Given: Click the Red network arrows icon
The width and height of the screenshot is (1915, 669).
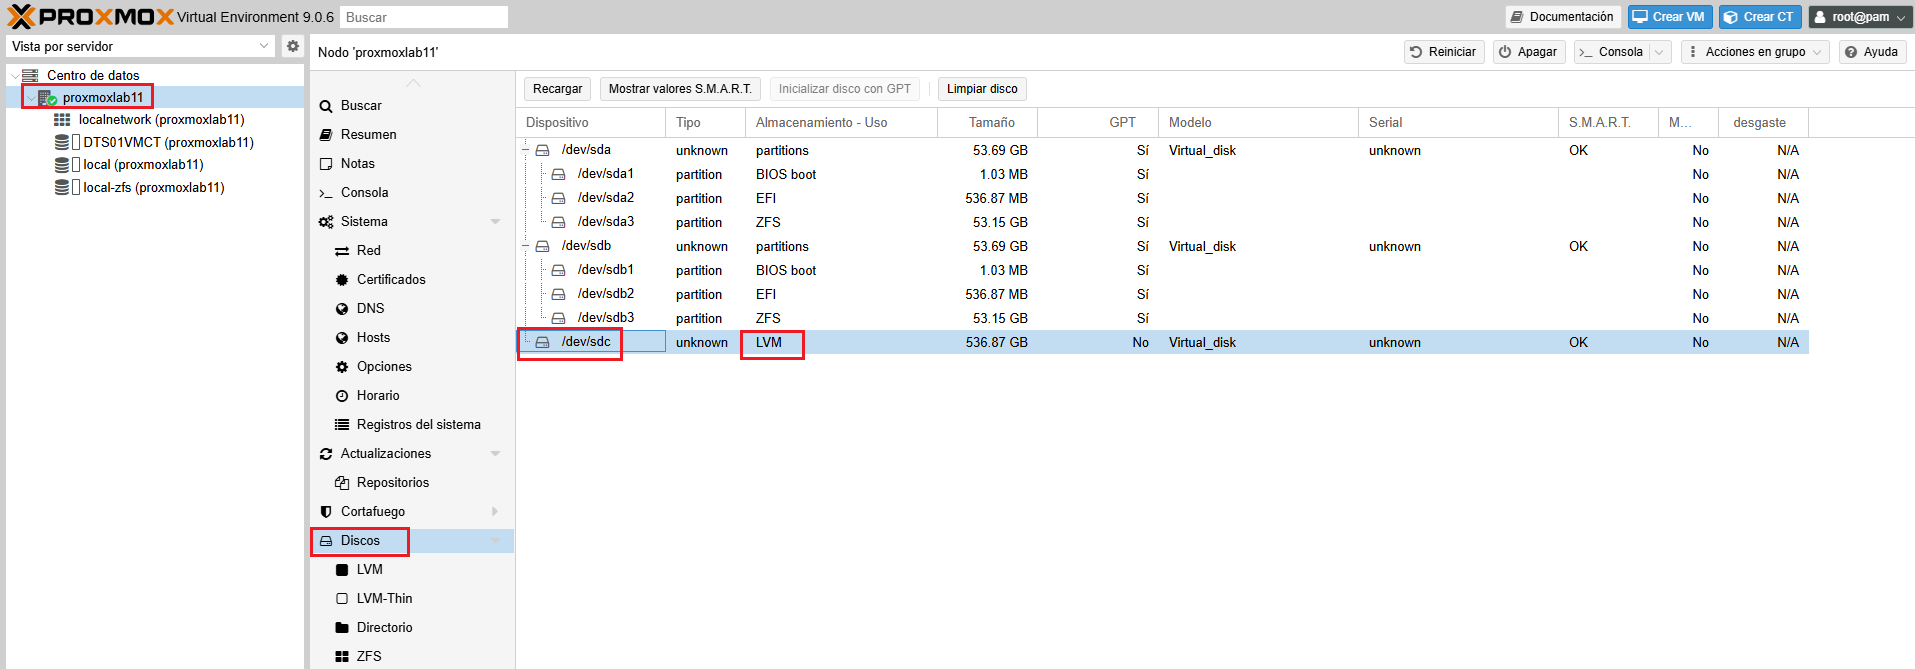Looking at the screenshot, I should click(342, 251).
